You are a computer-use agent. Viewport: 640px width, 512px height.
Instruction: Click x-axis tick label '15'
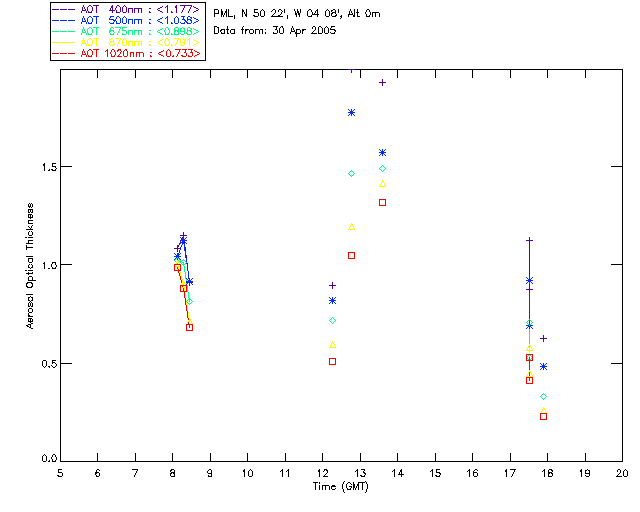pos(435,473)
